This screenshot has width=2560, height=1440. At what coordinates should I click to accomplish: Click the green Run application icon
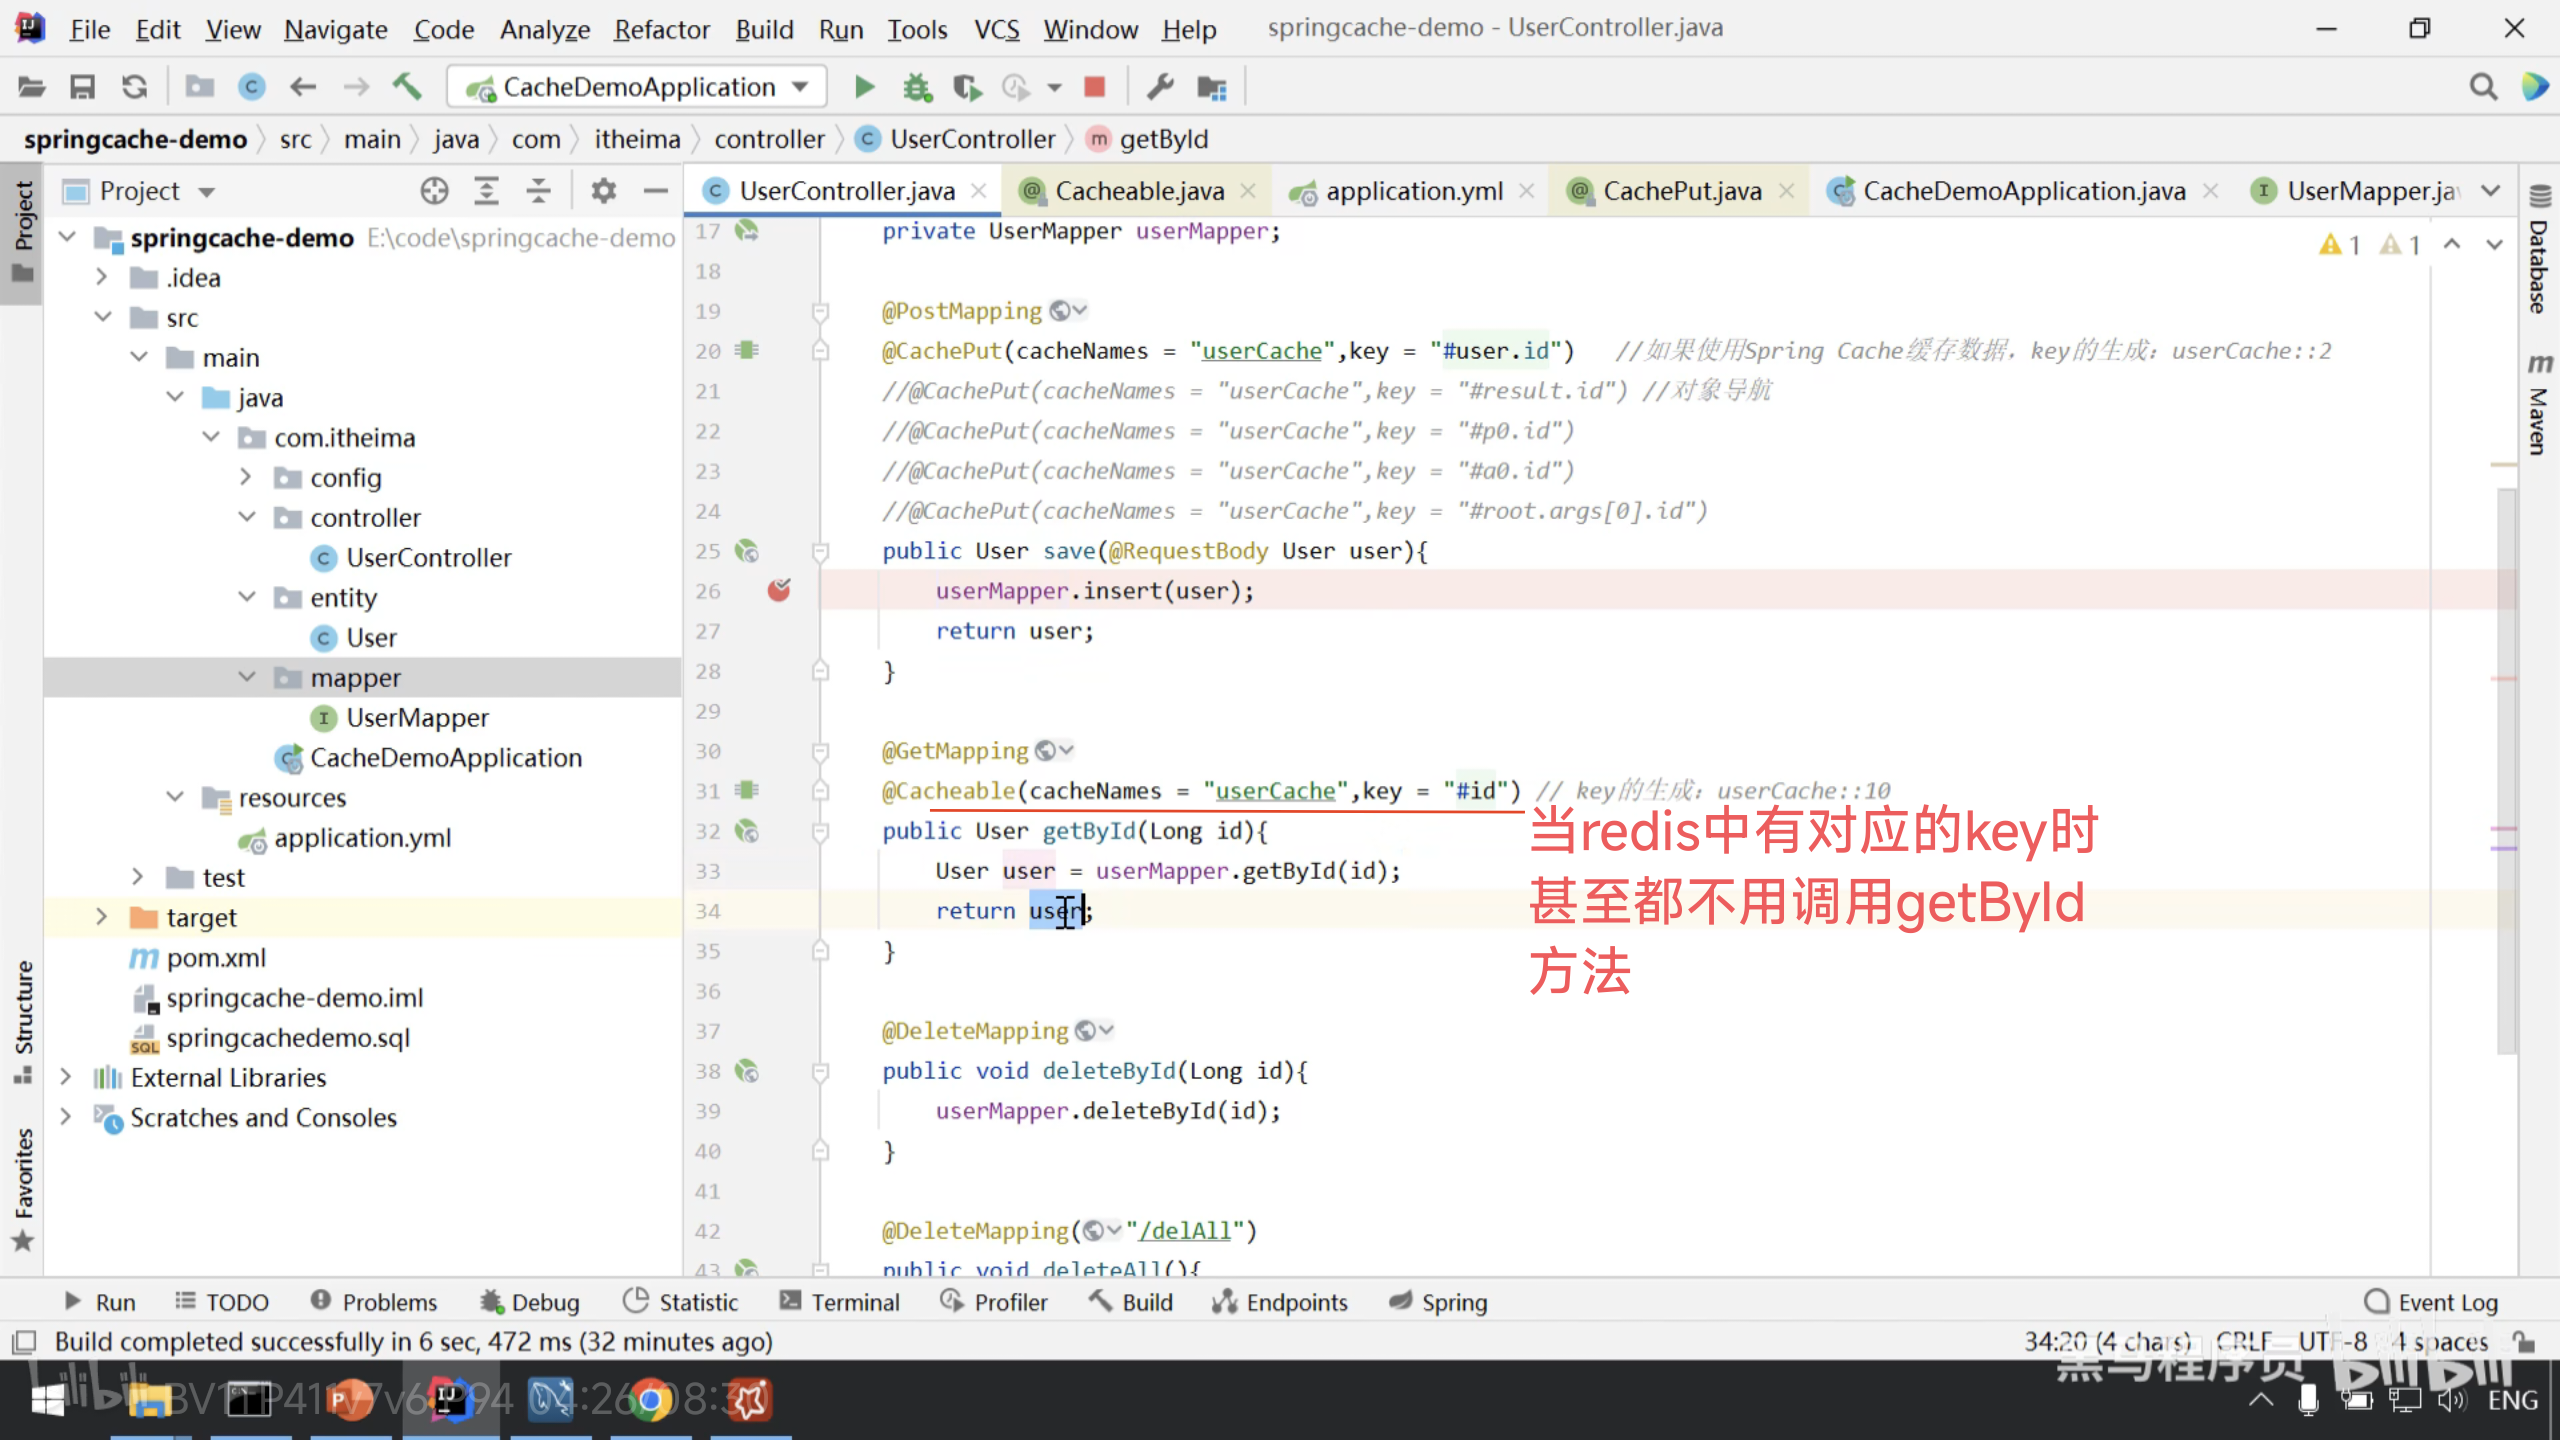pos(865,87)
